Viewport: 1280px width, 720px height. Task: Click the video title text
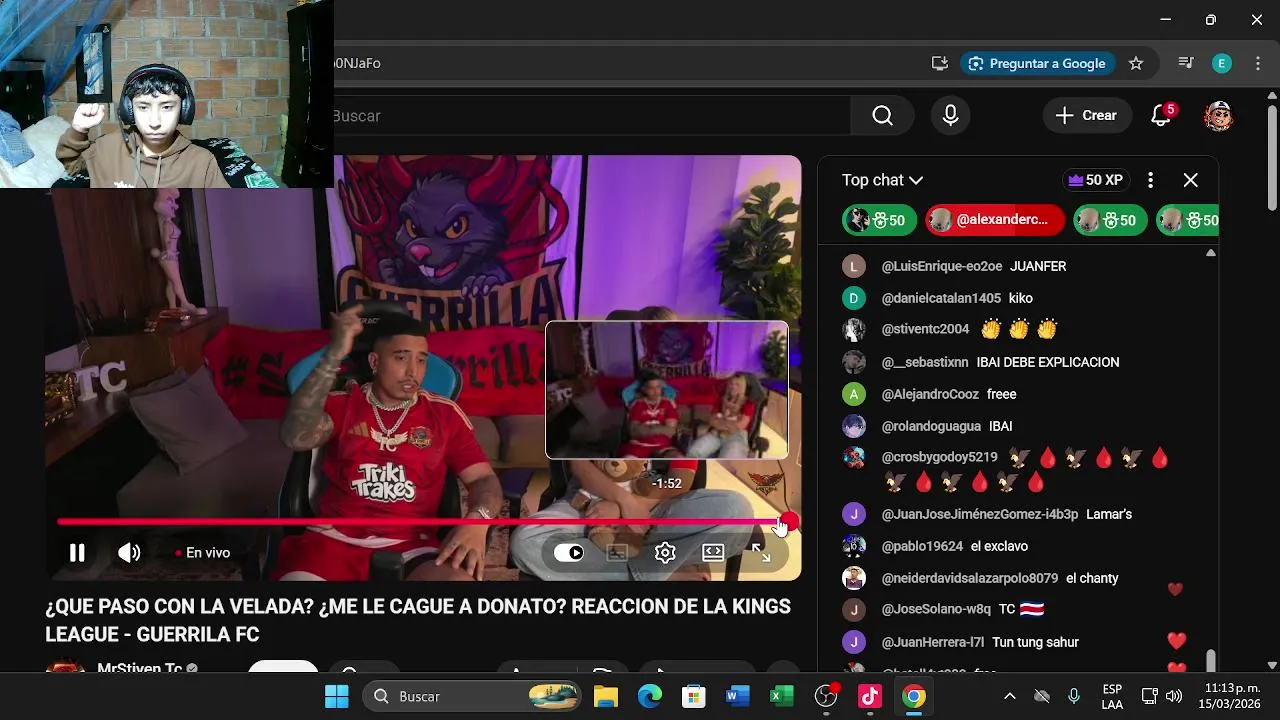tap(418, 621)
